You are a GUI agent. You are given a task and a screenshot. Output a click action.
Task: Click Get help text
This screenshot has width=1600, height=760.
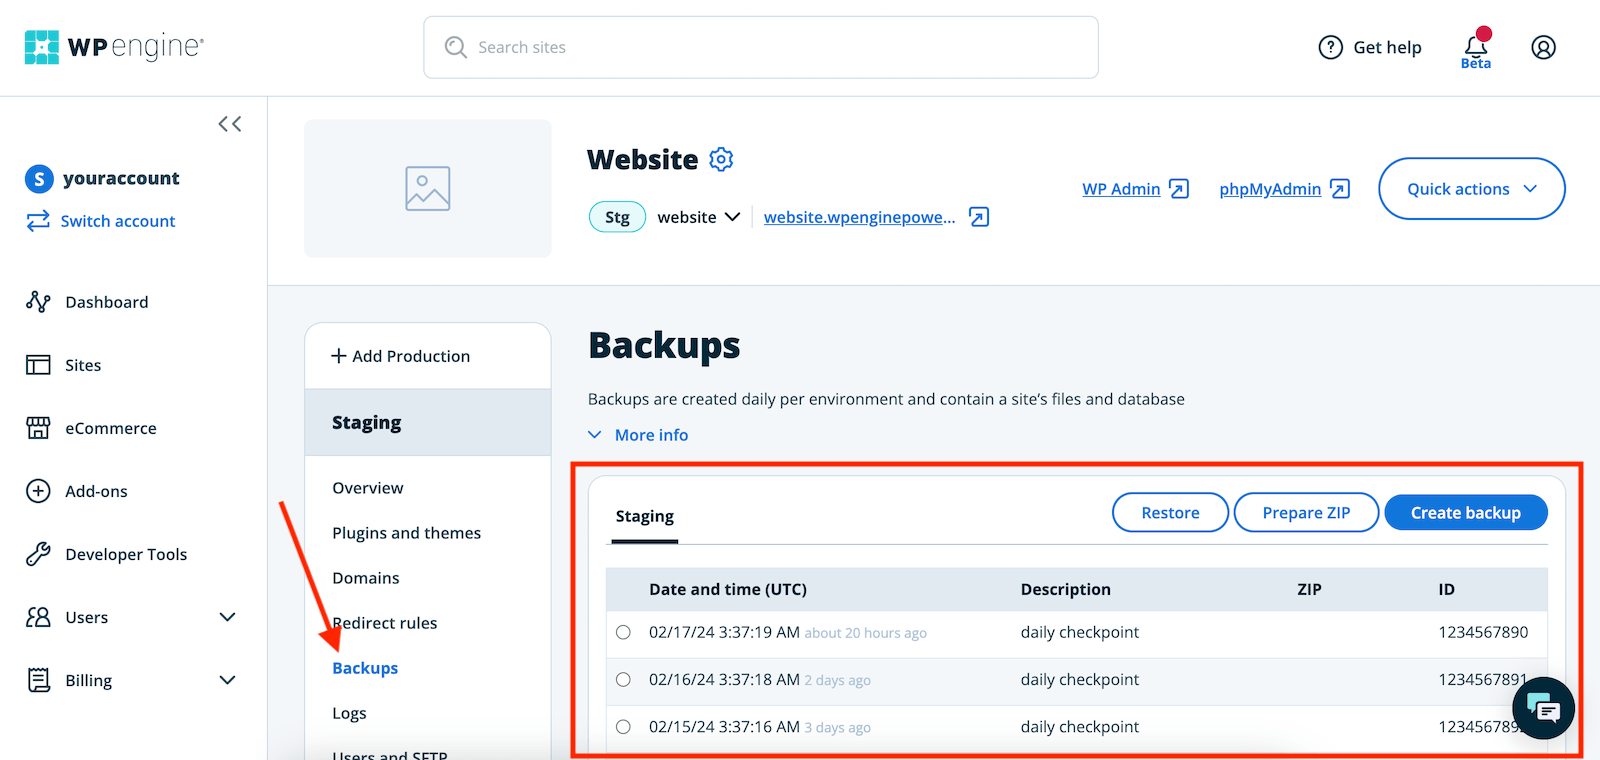coord(1387,47)
